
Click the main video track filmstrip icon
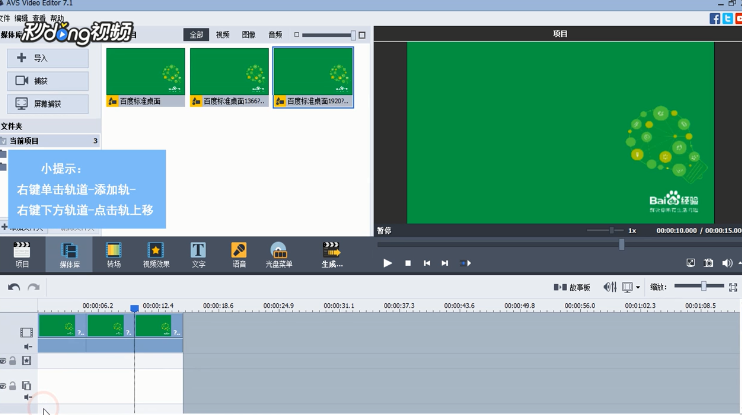click(x=26, y=332)
